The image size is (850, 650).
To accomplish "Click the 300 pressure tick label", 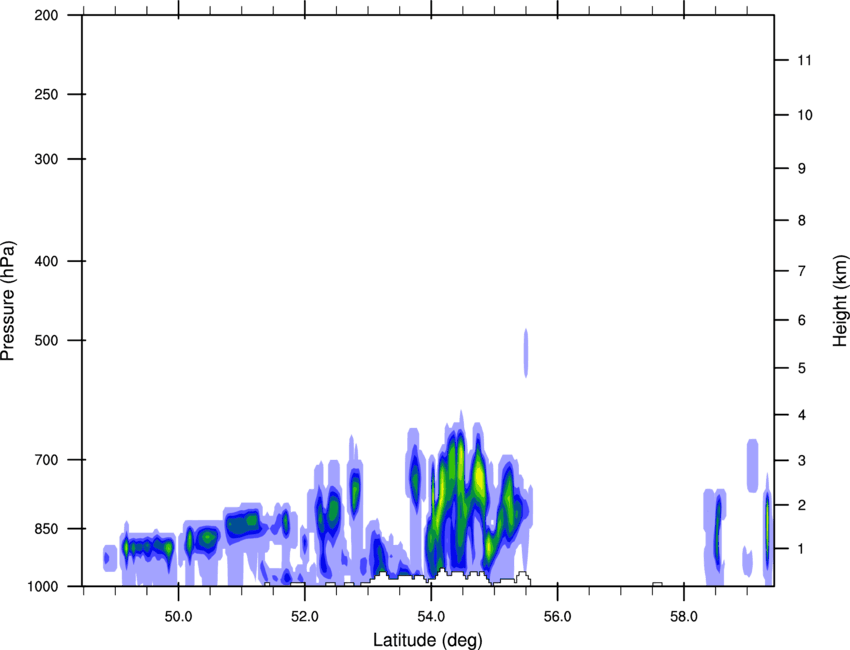I will (46, 159).
